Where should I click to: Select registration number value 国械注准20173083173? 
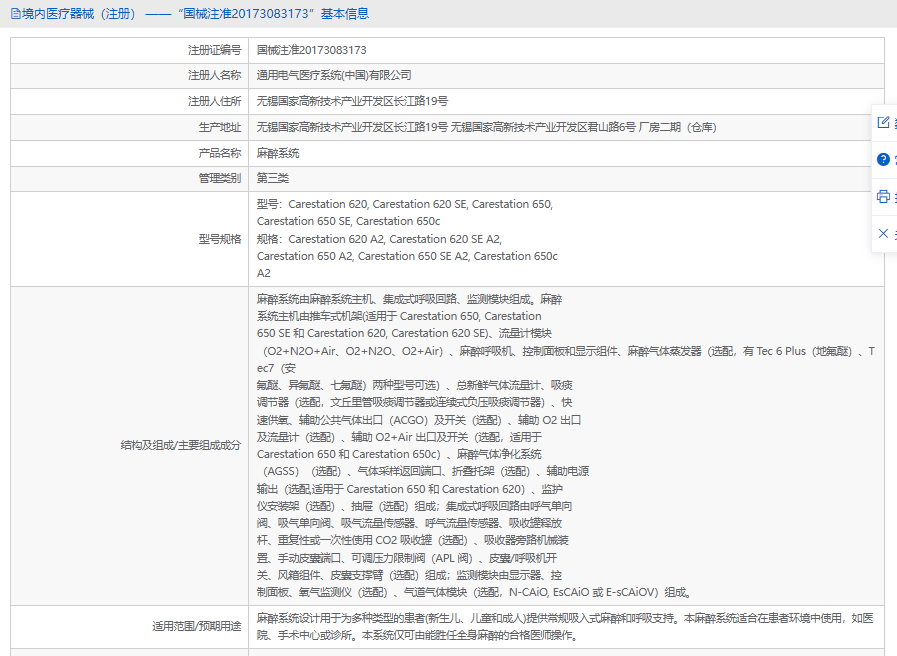pyautogui.click(x=312, y=50)
